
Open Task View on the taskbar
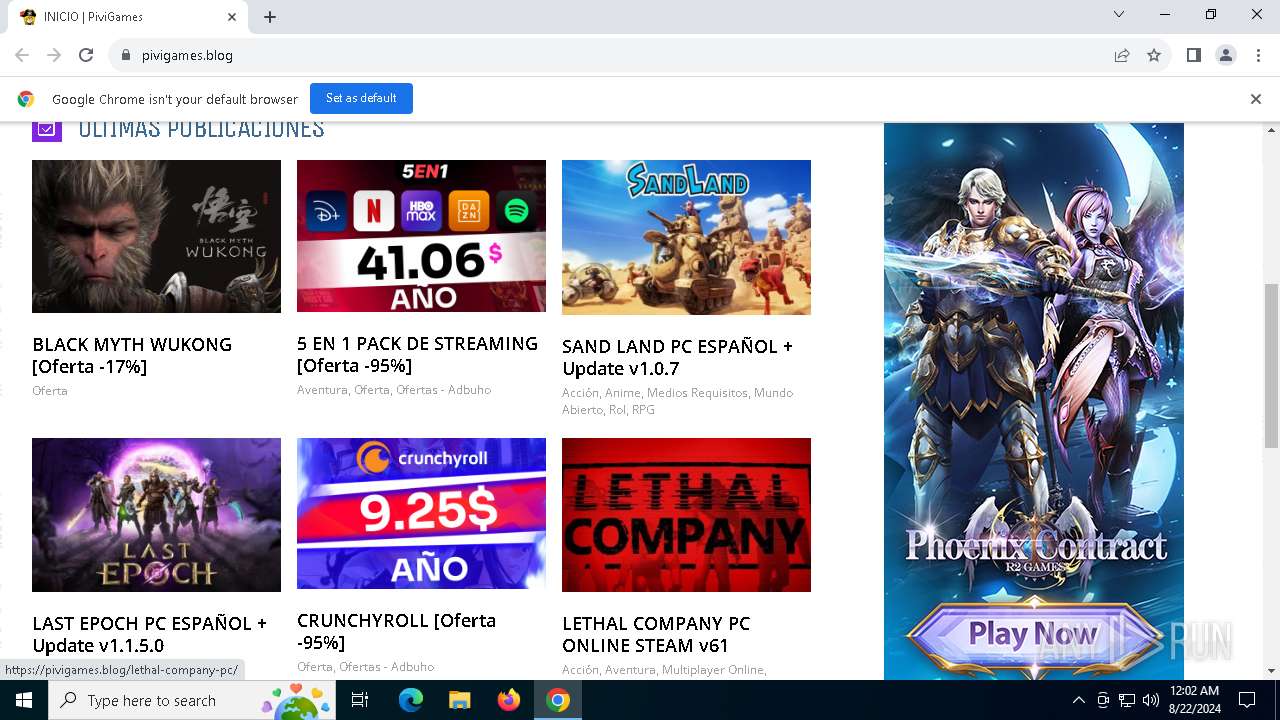click(x=360, y=700)
